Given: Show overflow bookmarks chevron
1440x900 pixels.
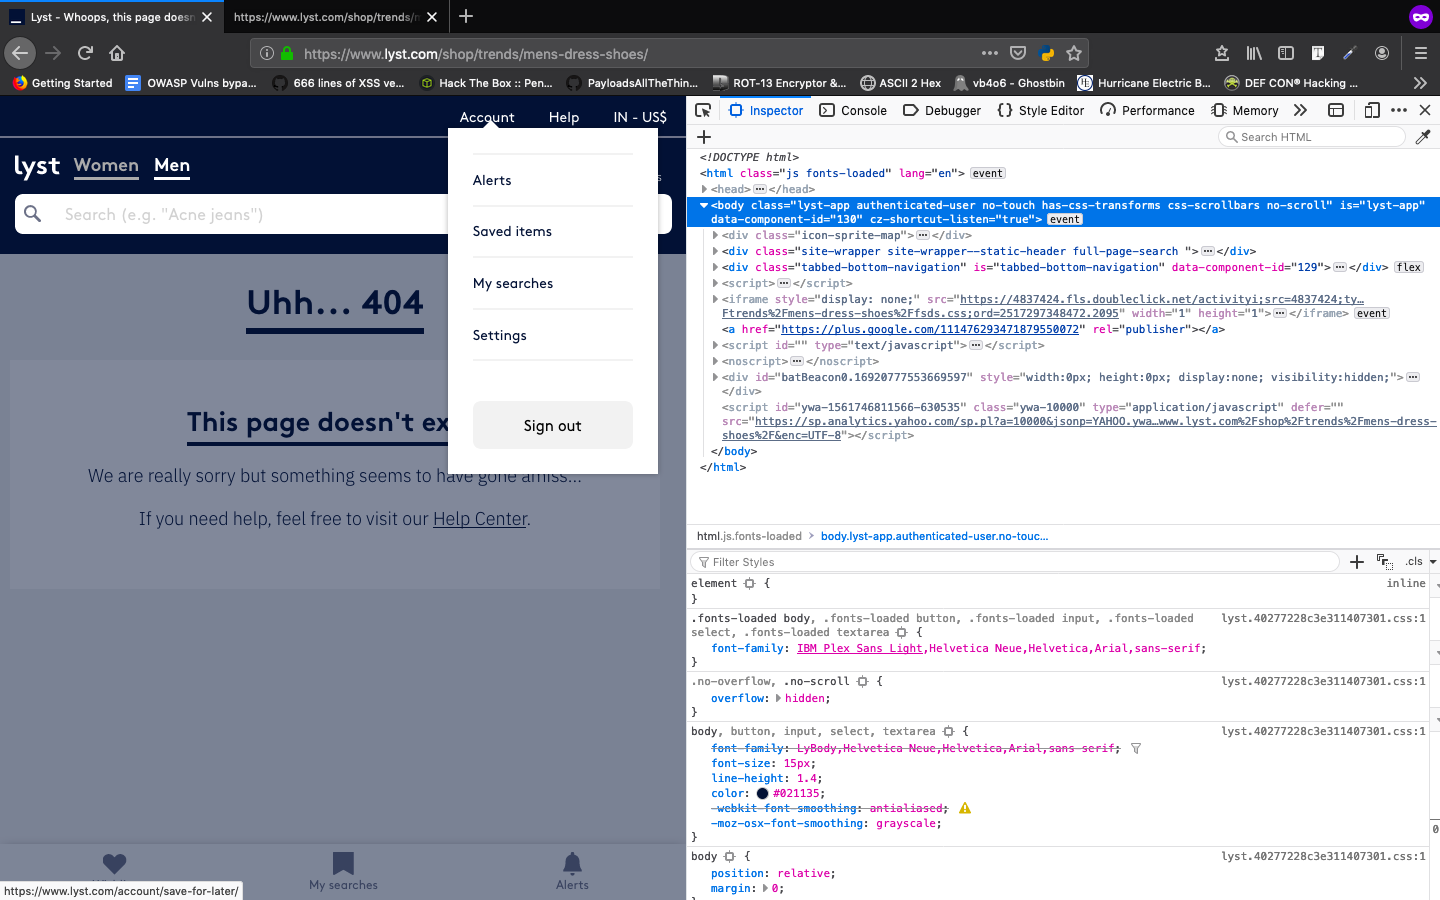Looking at the screenshot, I should click(1420, 83).
